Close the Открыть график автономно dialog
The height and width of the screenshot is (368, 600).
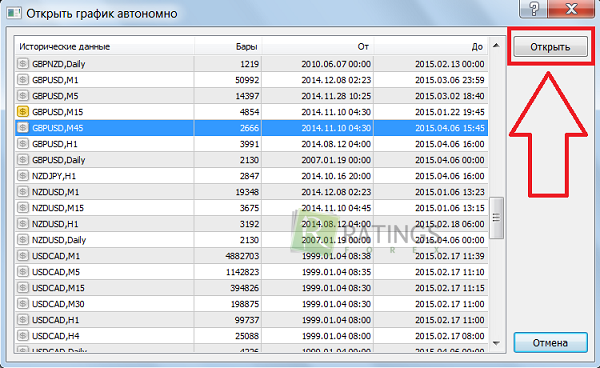pos(571,8)
